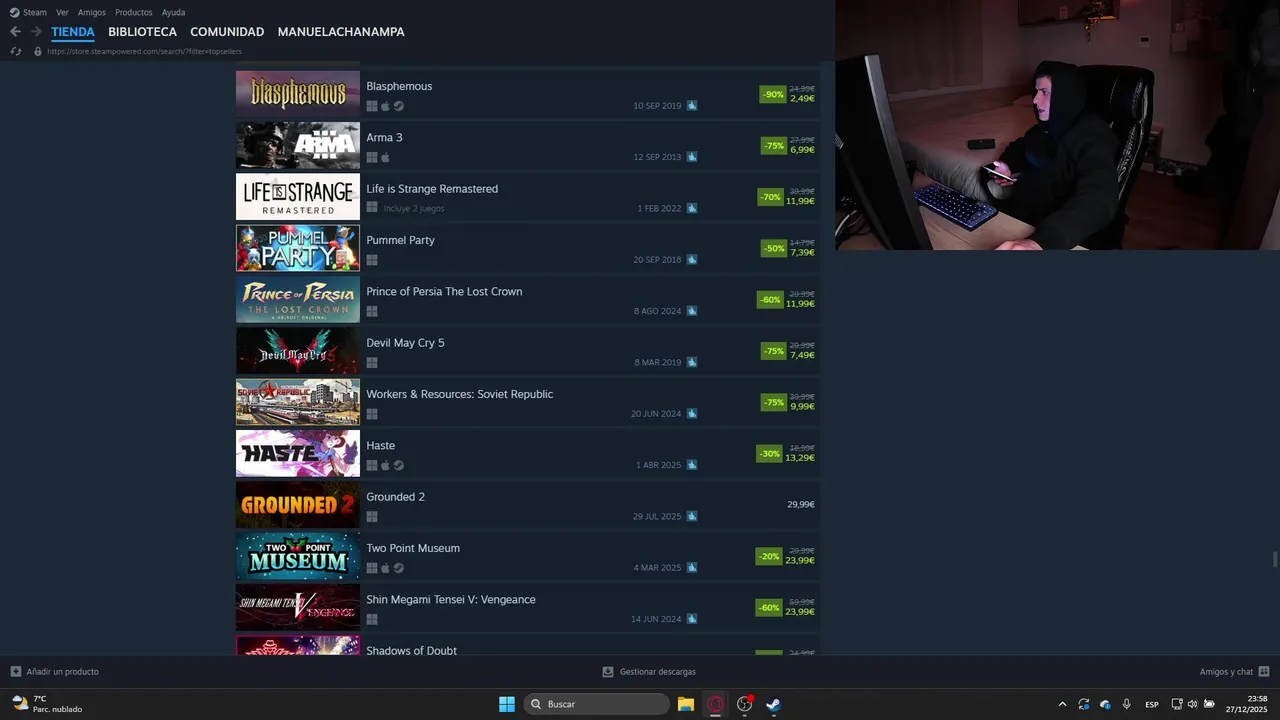The image size is (1280, 720).
Task: Click the download icon beside Gestionar descargas
Action: [x=608, y=672]
